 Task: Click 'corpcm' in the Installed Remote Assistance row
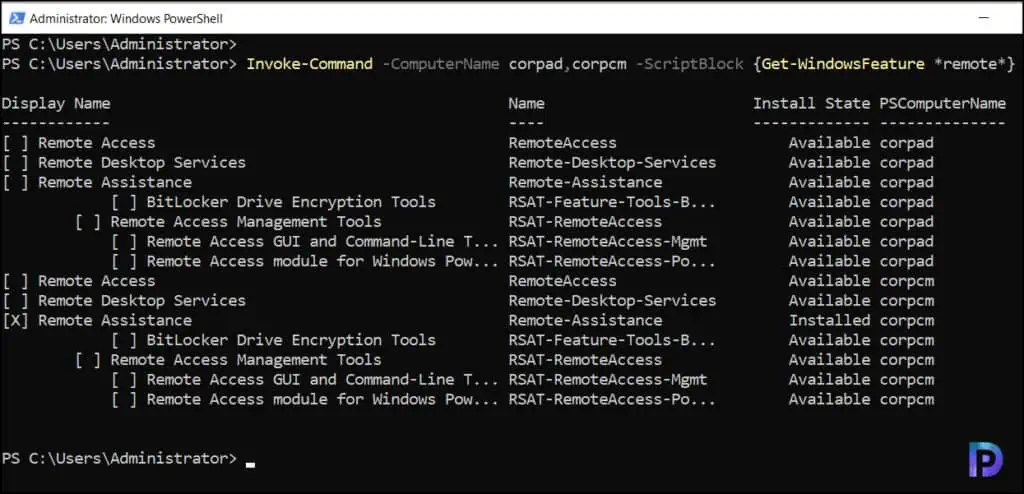(906, 320)
